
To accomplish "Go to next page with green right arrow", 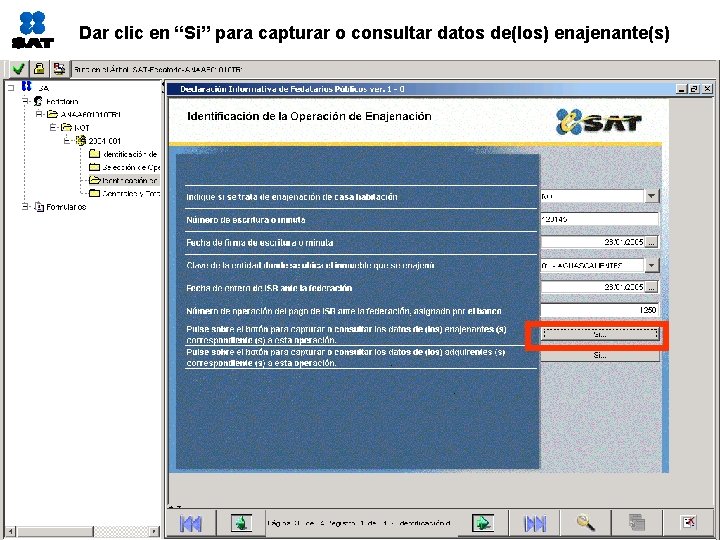I will click(483, 523).
